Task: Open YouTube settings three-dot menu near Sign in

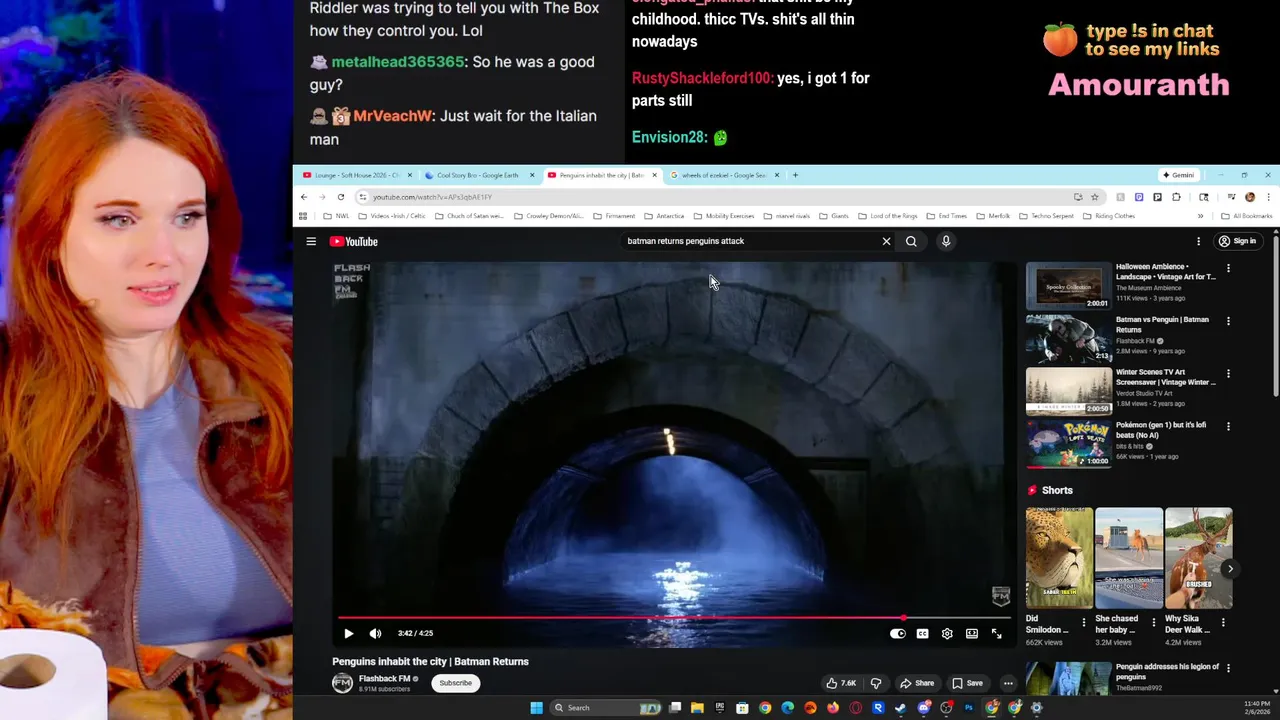Action: 1198,241
